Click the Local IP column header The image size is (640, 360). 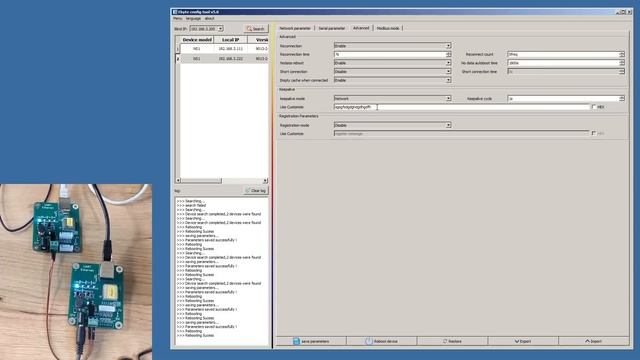231,40
